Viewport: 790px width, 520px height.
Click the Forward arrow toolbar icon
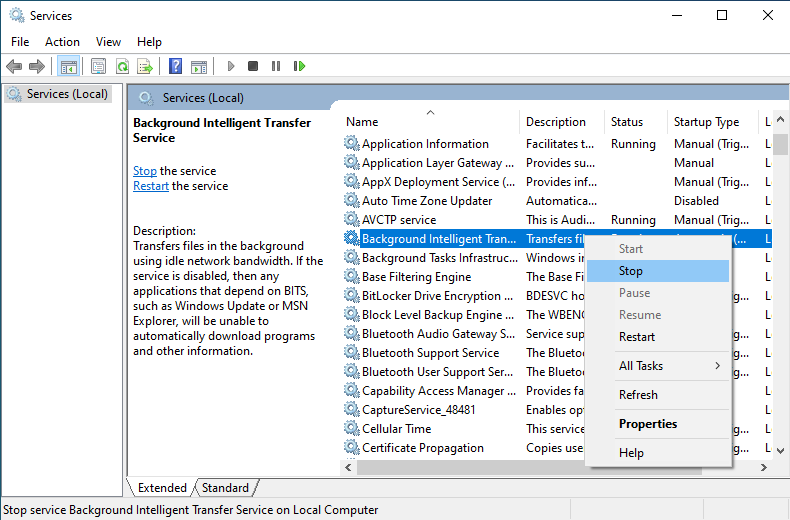click(x=37, y=66)
